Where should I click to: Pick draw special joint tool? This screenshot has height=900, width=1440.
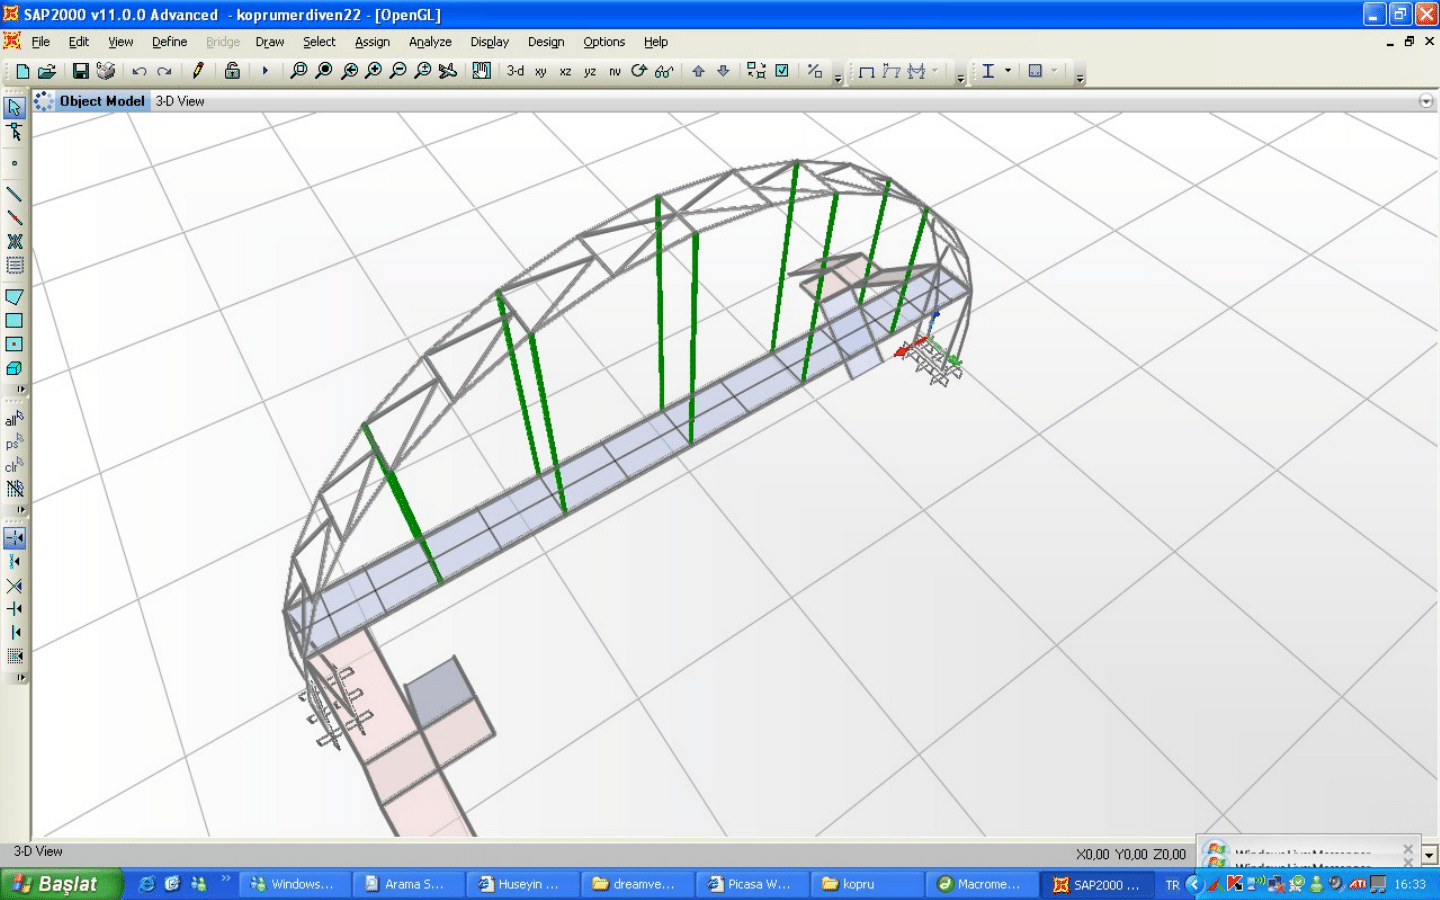point(14,163)
